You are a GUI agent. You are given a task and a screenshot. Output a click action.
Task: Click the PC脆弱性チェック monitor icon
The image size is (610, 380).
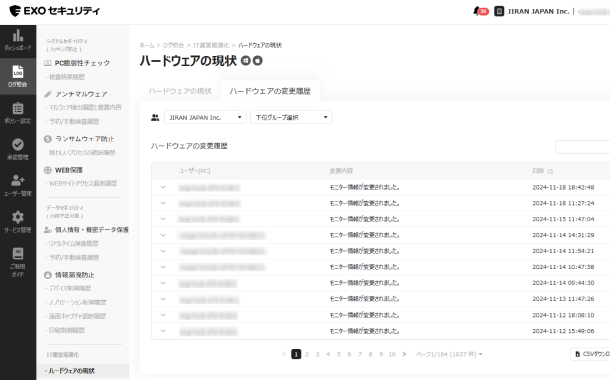[47, 63]
